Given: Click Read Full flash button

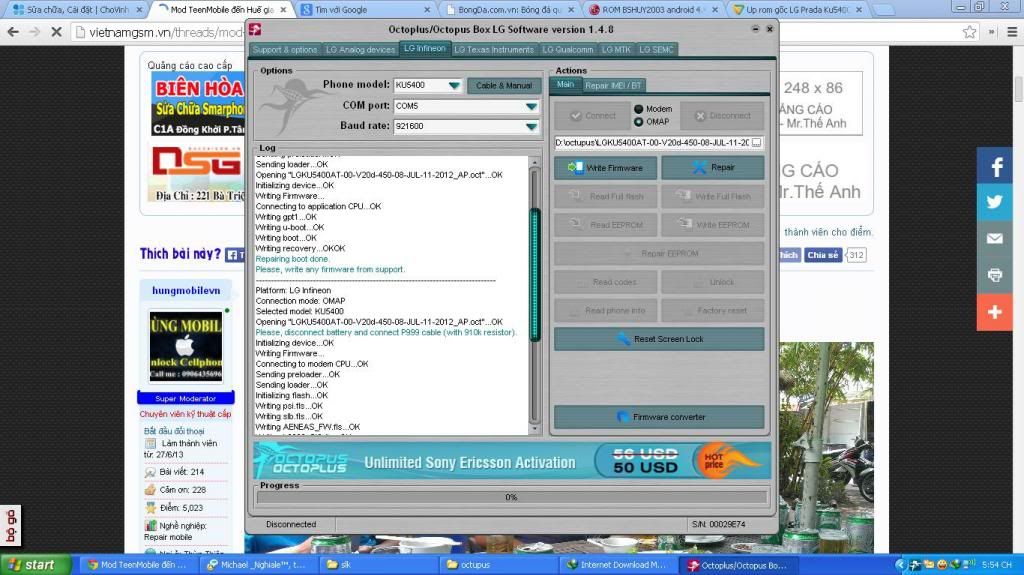Looking at the screenshot, I should coord(605,196).
